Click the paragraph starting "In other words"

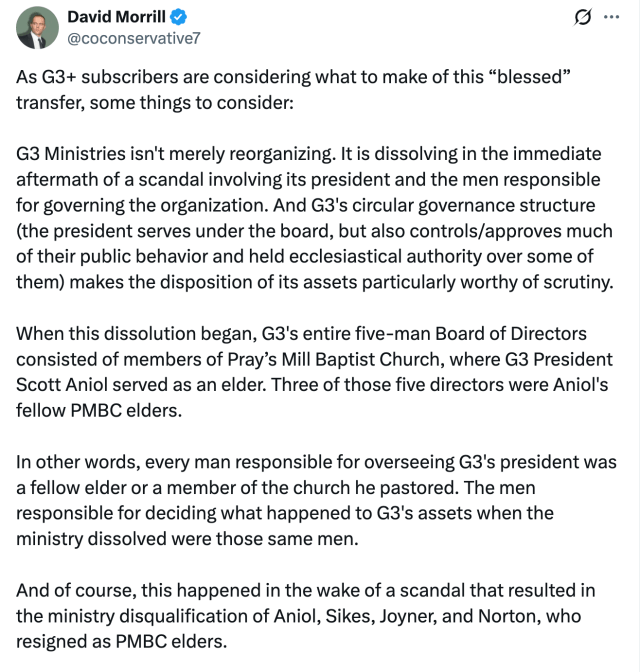[316, 500]
